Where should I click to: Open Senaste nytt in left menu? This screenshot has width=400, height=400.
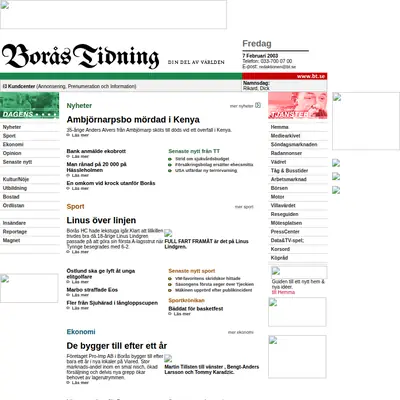coord(17,162)
